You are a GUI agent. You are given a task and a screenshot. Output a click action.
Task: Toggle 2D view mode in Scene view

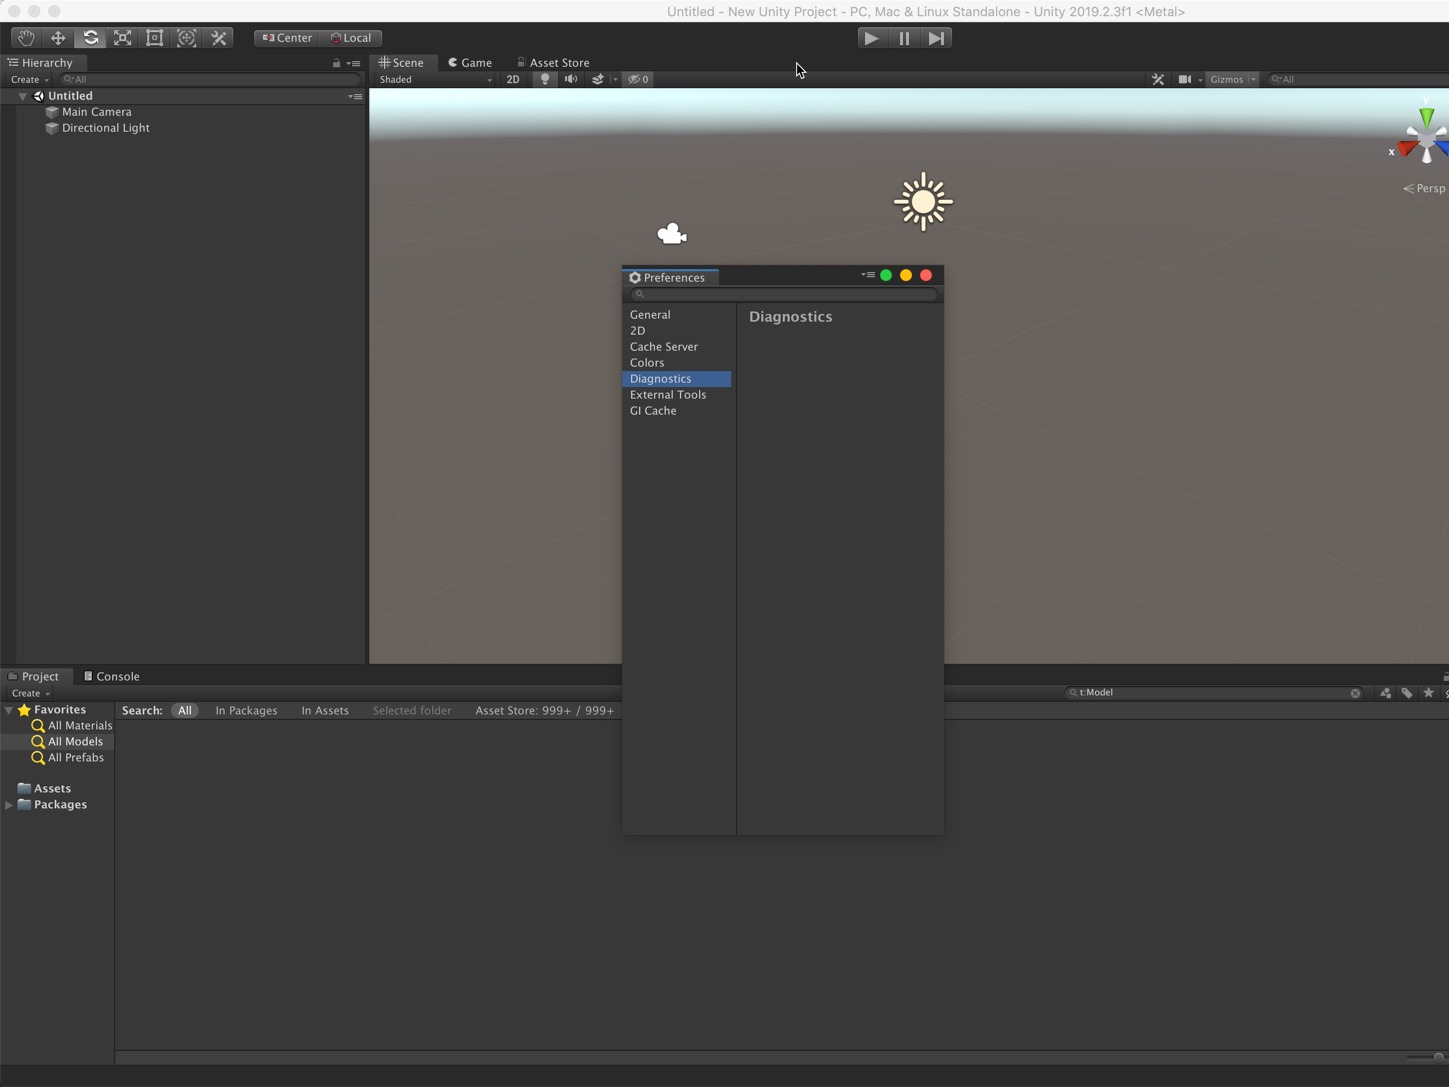[513, 79]
